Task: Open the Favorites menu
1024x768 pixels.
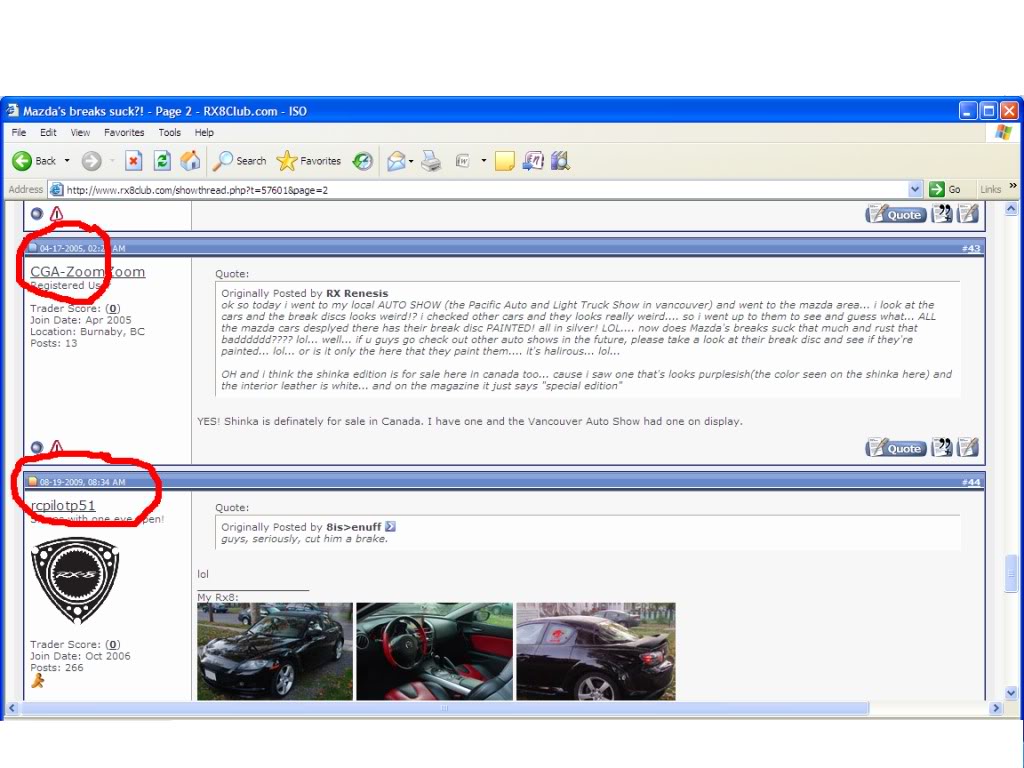Action: (124, 132)
